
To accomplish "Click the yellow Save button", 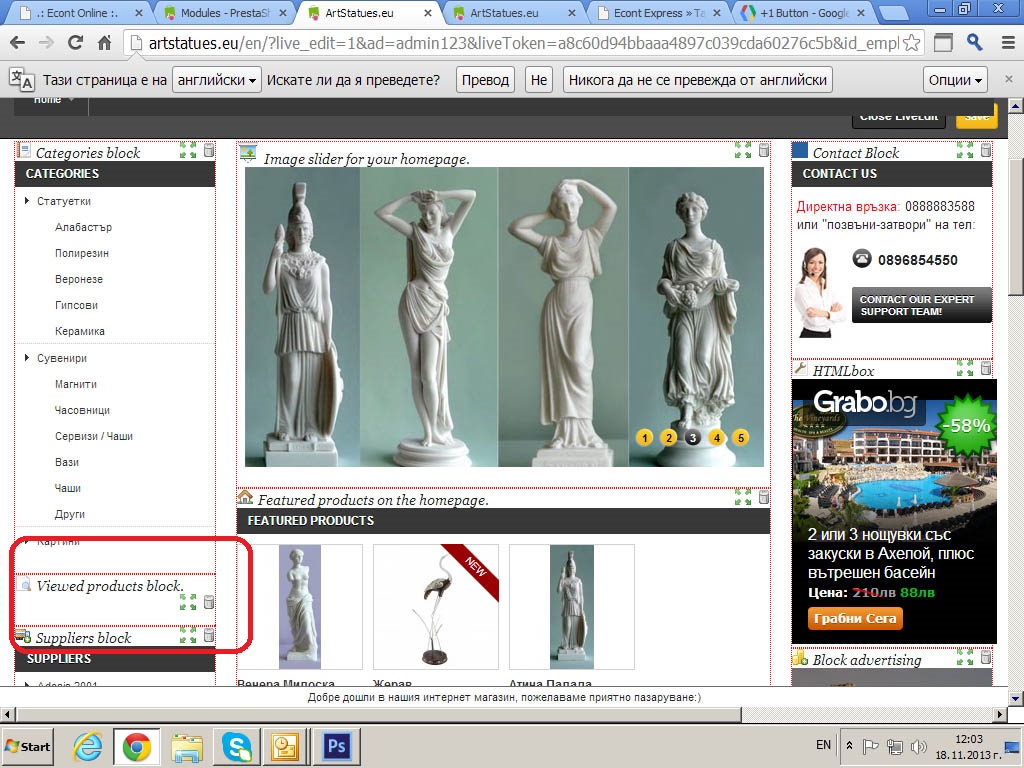I will click(976, 117).
